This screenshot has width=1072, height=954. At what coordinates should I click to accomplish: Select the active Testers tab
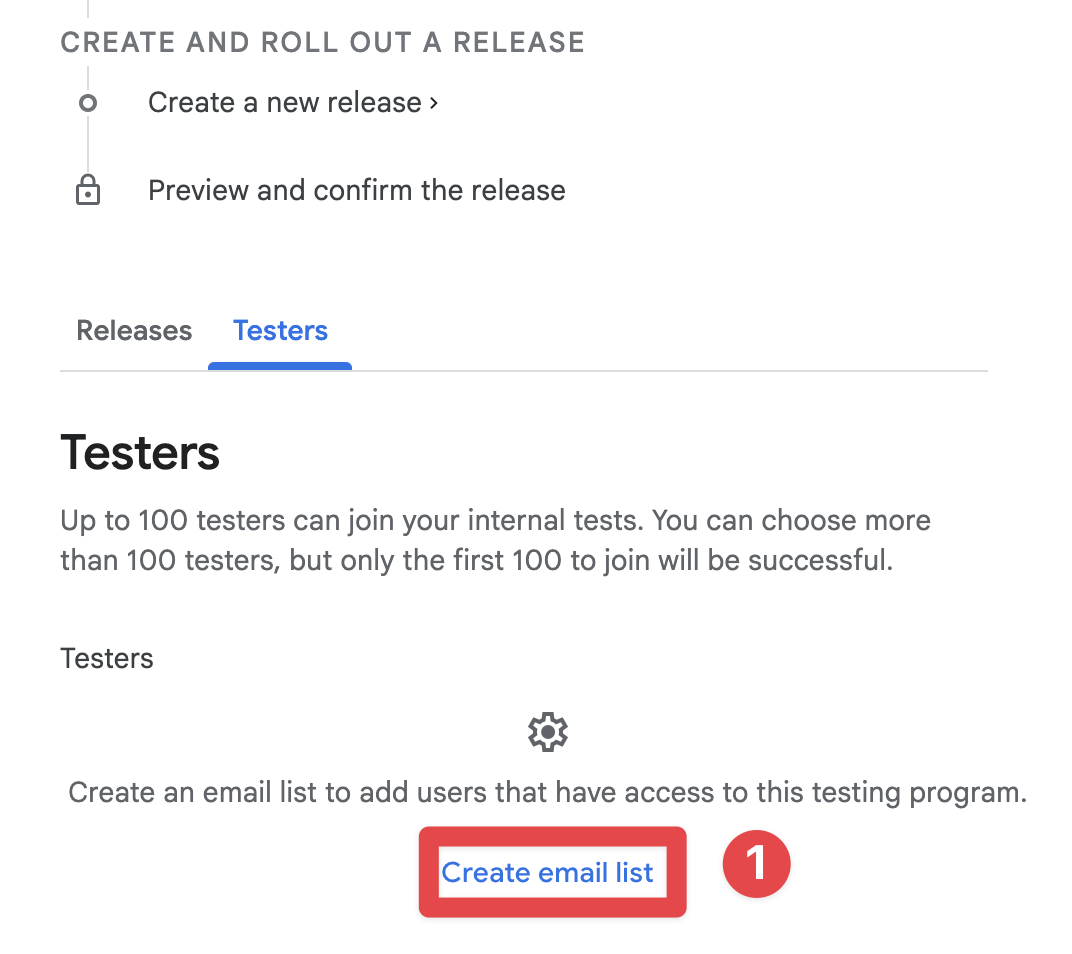[x=280, y=330]
